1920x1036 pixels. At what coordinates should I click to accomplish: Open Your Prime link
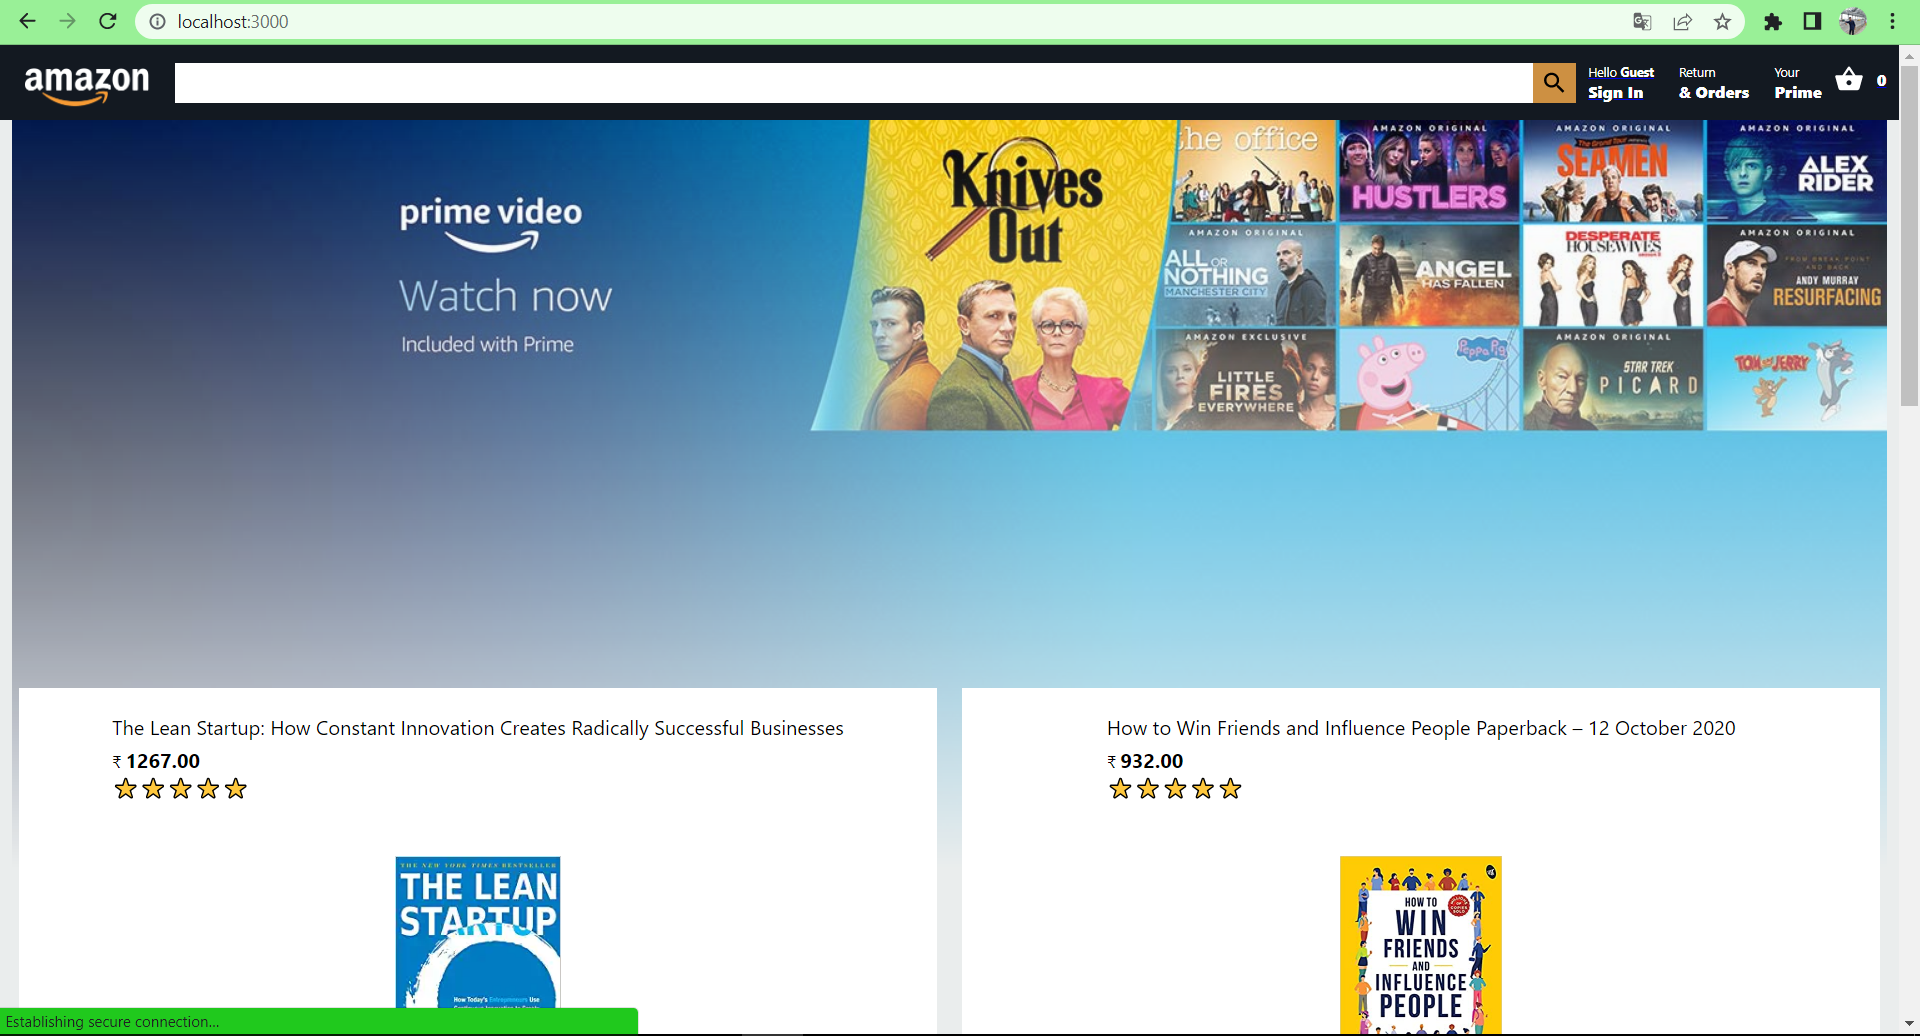pos(1798,82)
